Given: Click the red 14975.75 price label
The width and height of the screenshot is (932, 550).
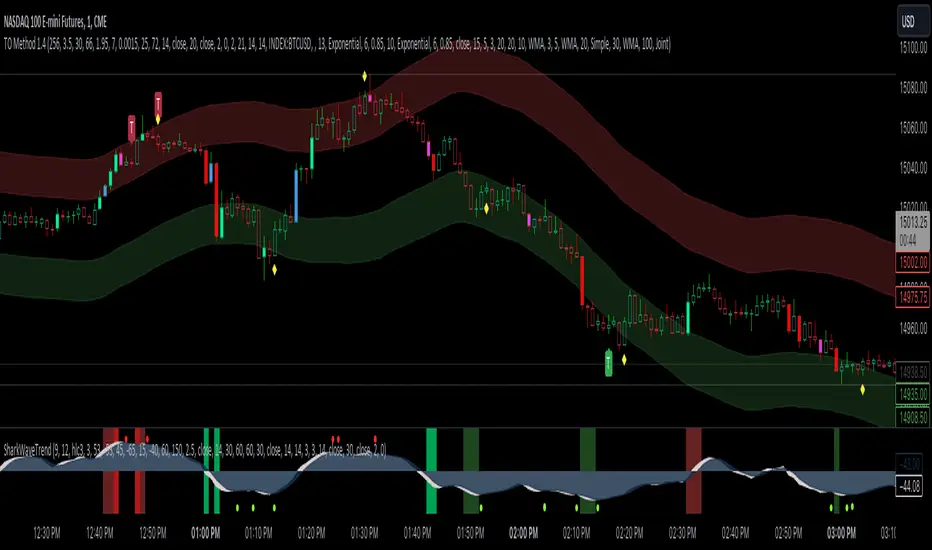Looking at the screenshot, I should coord(912,297).
